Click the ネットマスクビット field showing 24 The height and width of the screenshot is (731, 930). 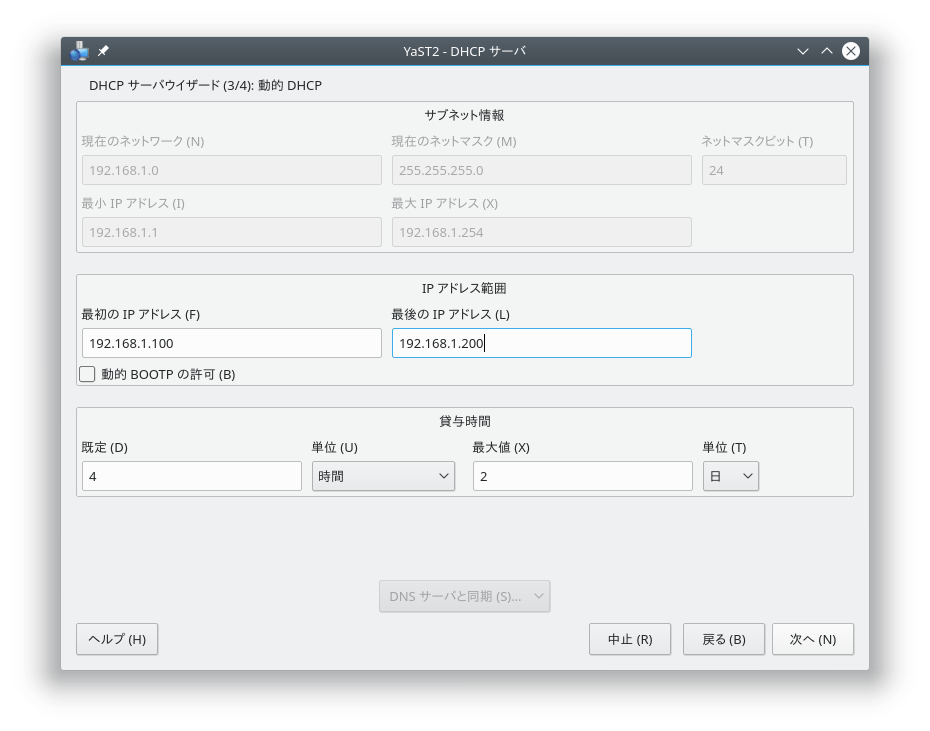pyautogui.click(x=773, y=170)
